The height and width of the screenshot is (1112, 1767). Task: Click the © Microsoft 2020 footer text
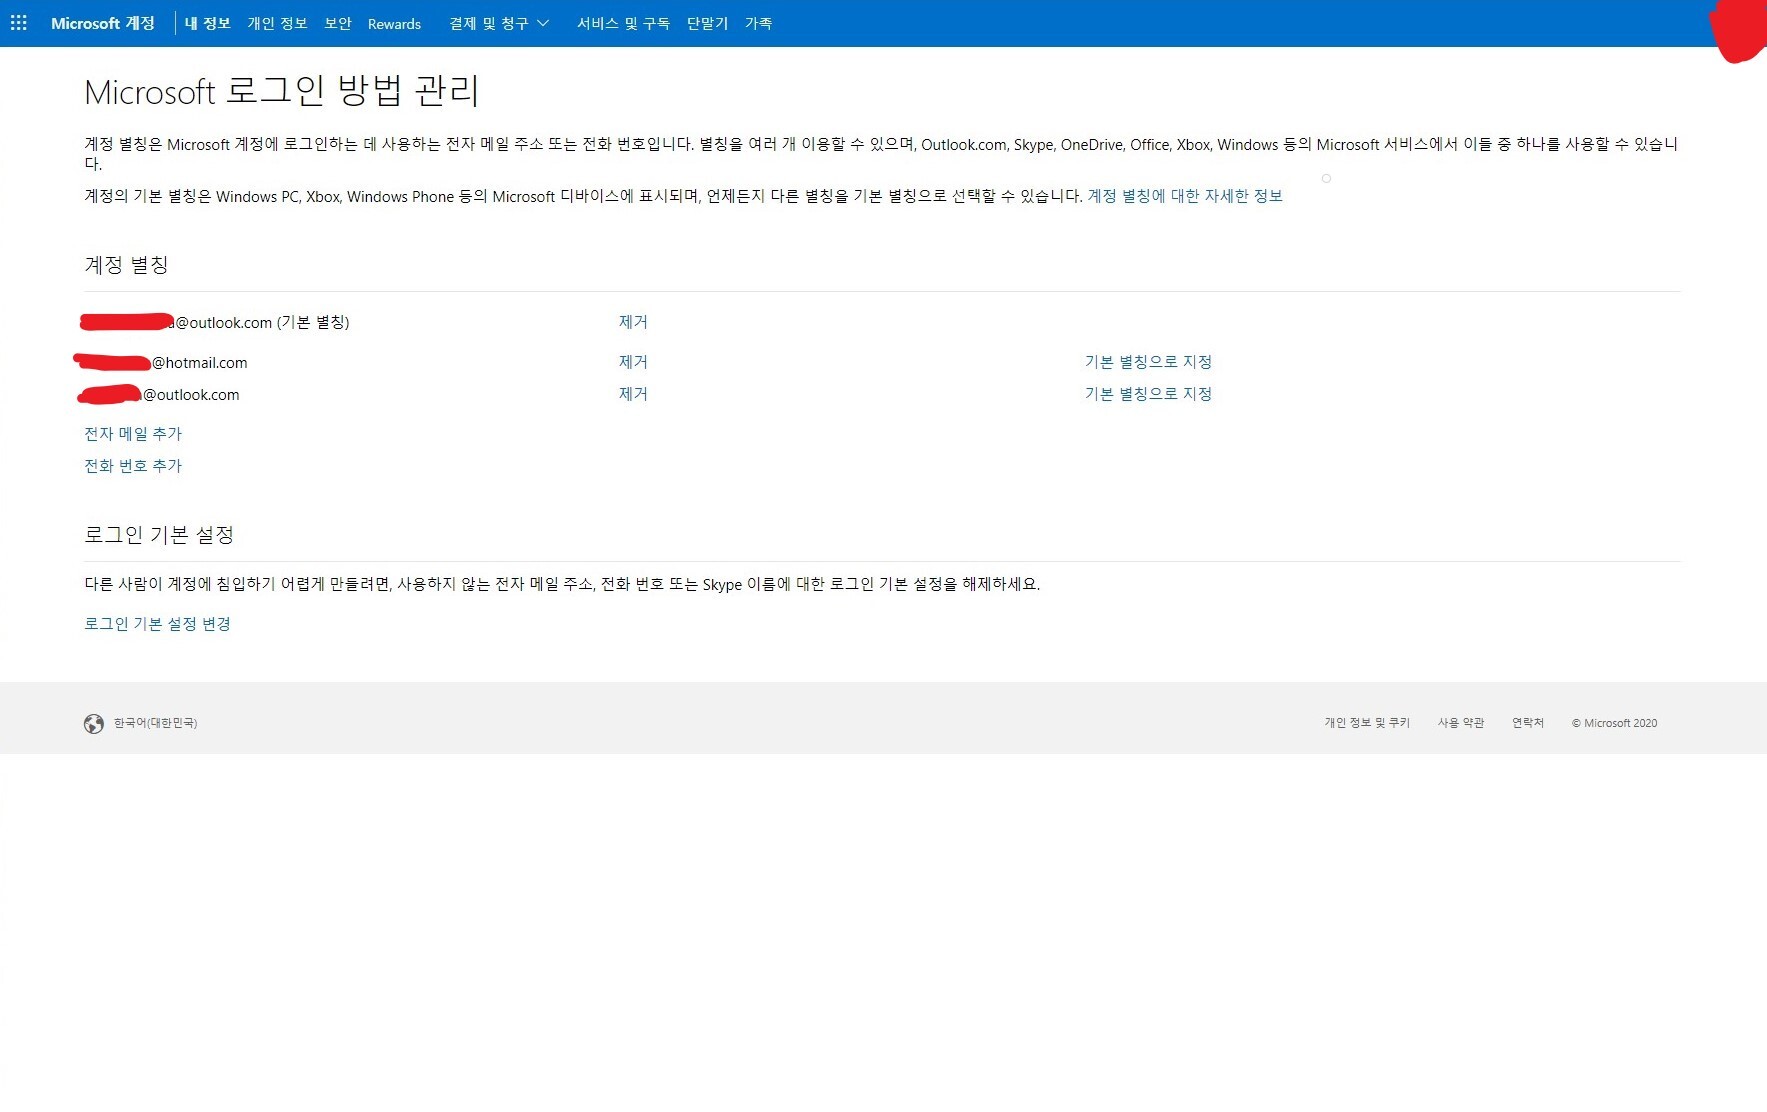tap(1614, 723)
